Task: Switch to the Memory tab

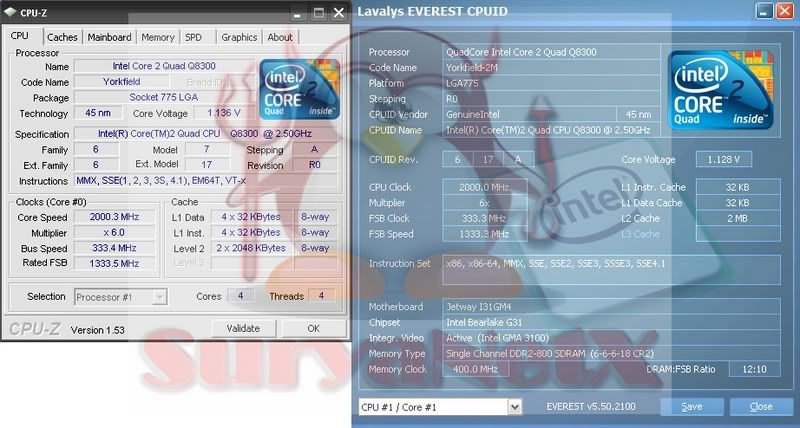Action: pos(158,37)
